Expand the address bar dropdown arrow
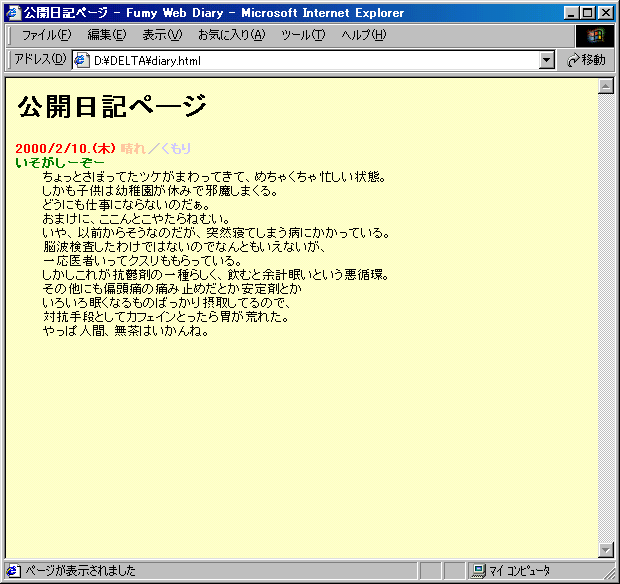The width and height of the screenshot is (620, 584). coord(546,60)
